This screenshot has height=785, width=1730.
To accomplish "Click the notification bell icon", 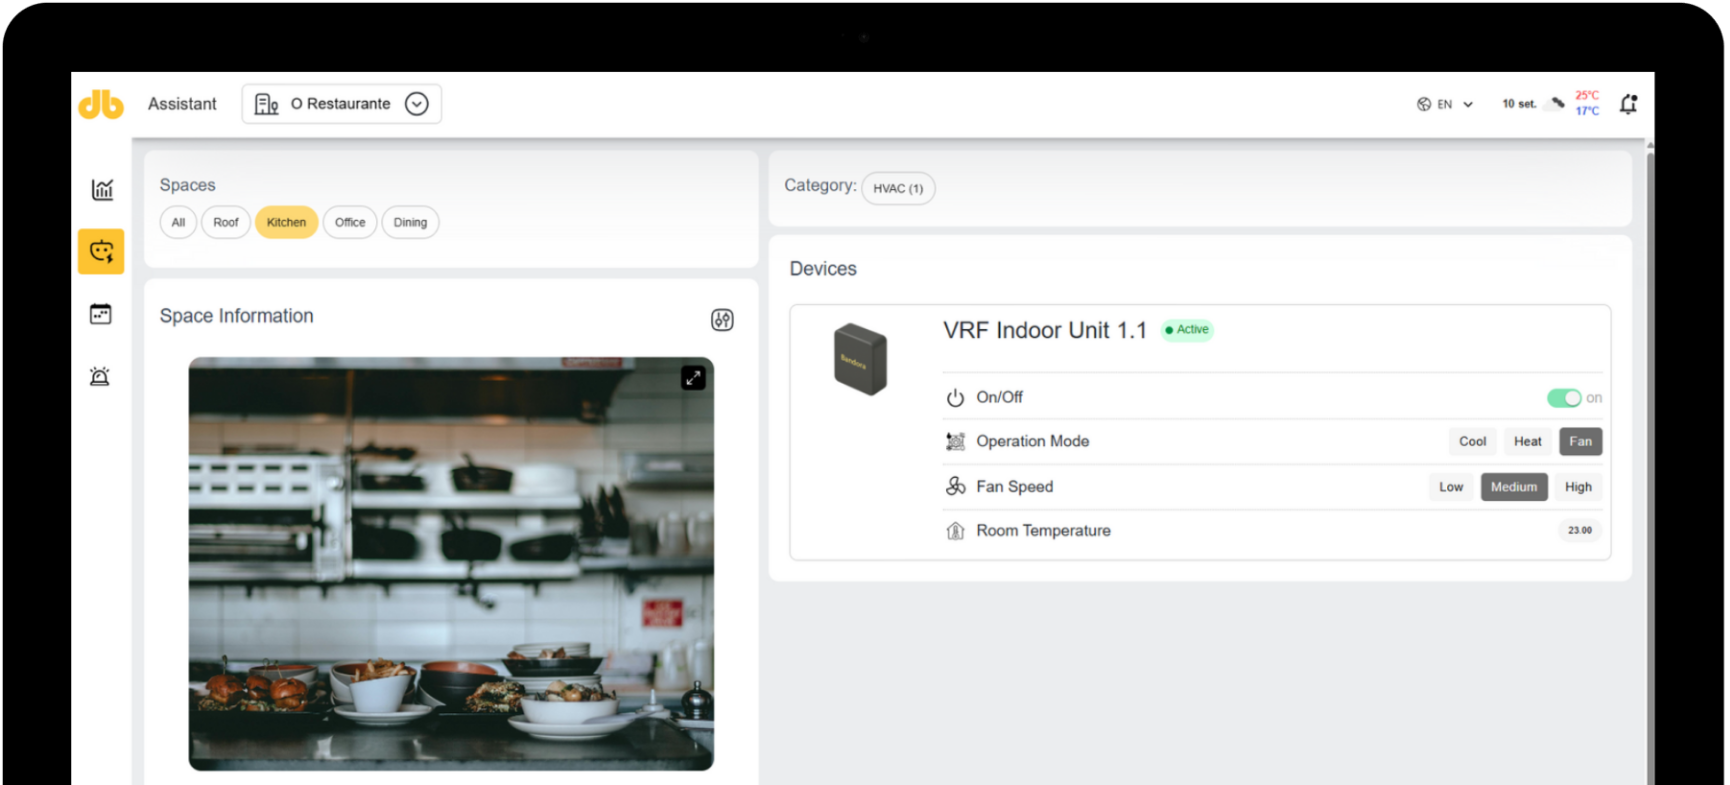I will tap(1628, 104).
